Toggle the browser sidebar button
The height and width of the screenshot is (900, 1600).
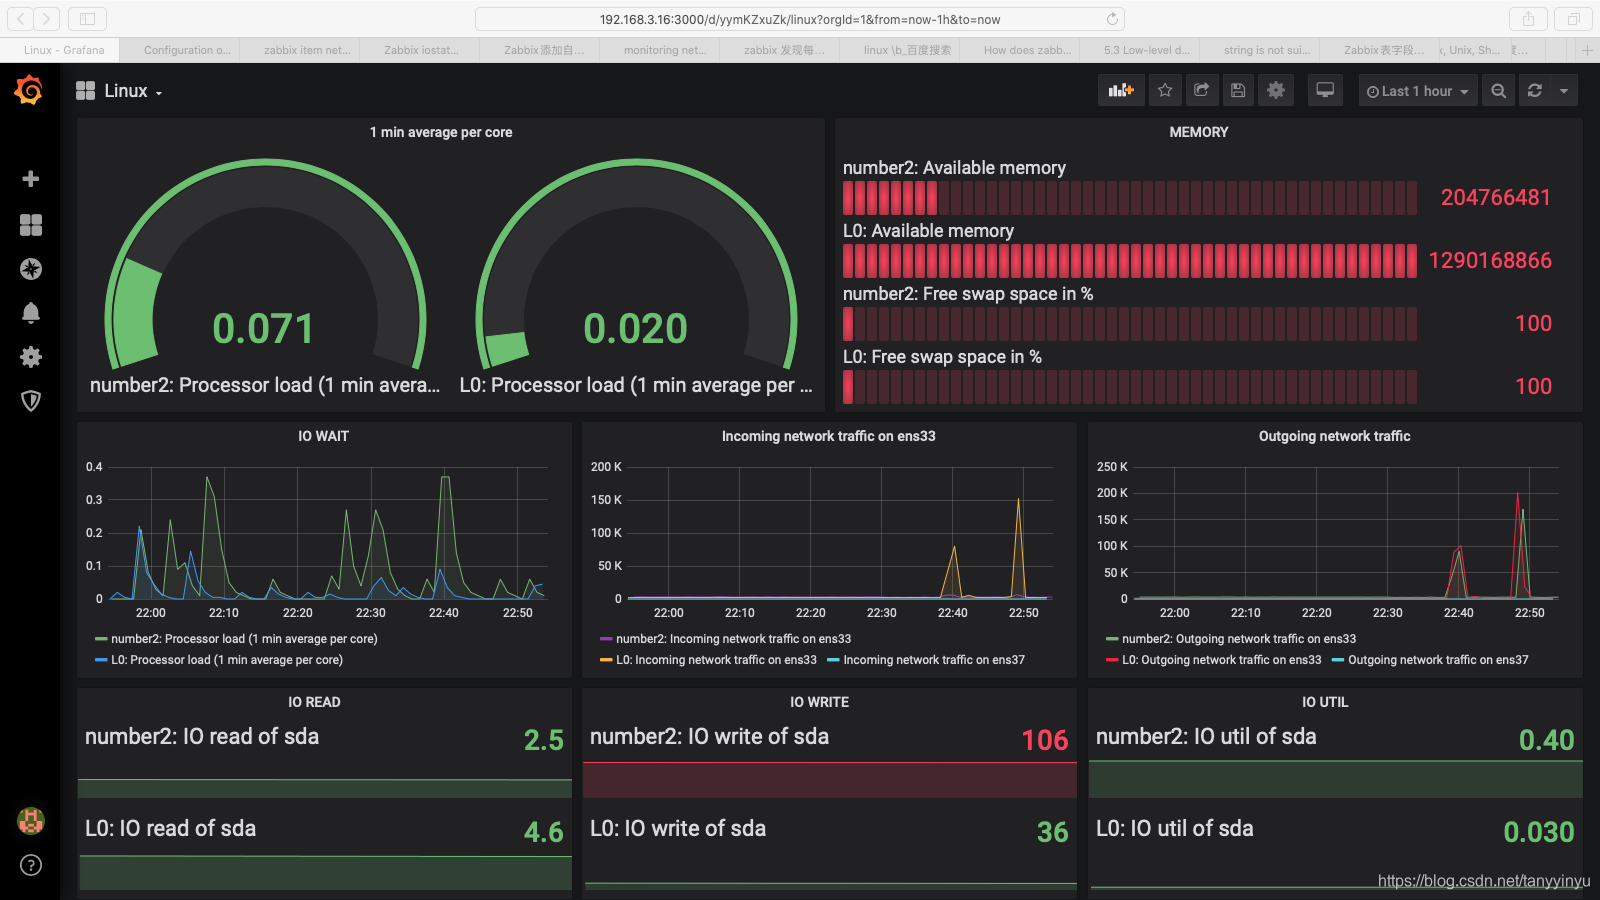point(87,19)
